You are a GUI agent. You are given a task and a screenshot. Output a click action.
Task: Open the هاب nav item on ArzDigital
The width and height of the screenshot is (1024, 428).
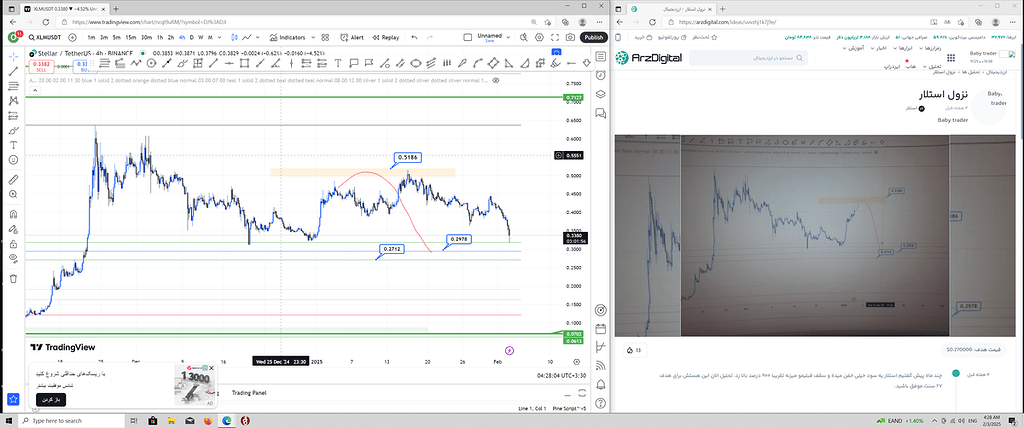(x=911, y=67)
